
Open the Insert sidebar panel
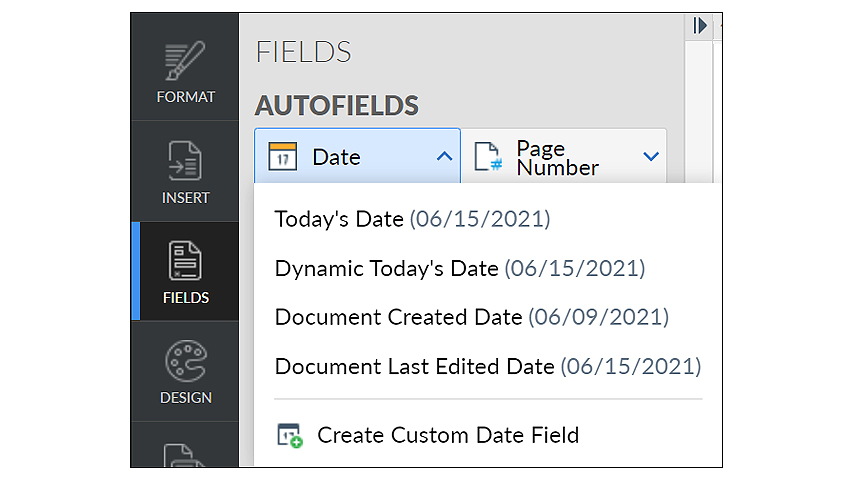click(x=185, y=172)
